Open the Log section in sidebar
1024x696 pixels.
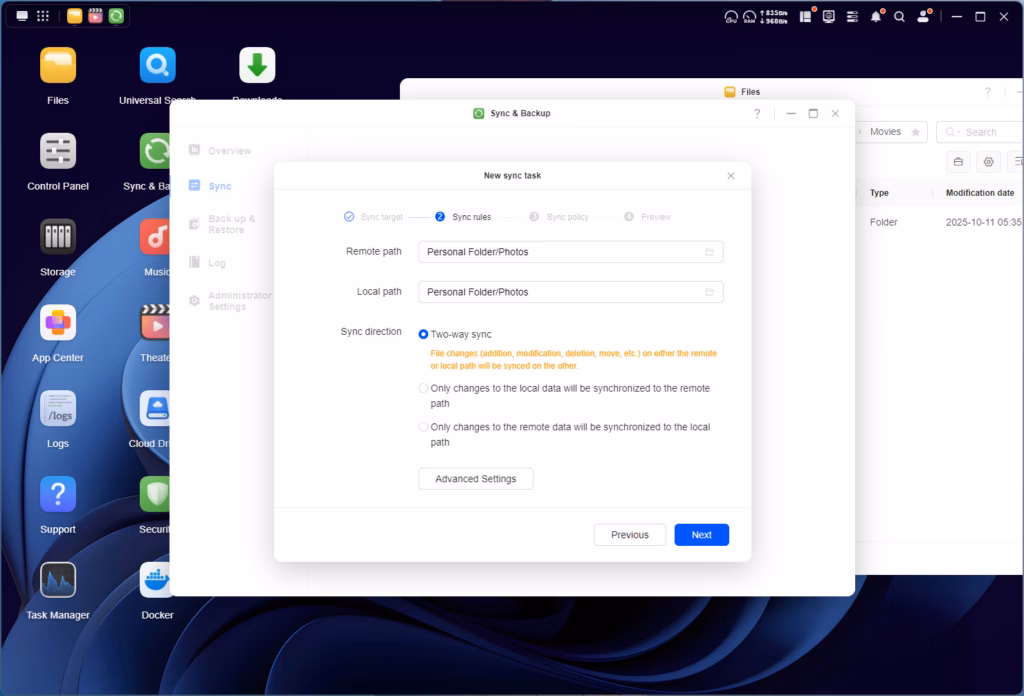tap(216, 263)
